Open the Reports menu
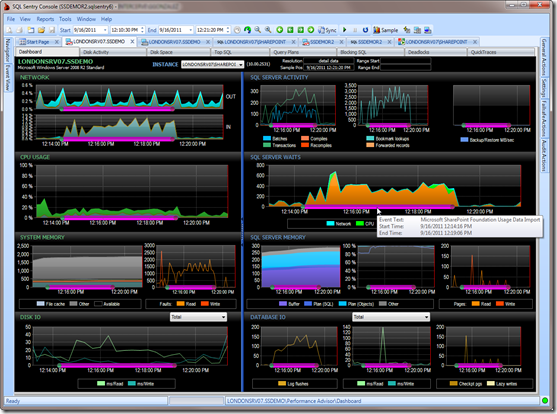557x414 pixels. tap(45, 19)
